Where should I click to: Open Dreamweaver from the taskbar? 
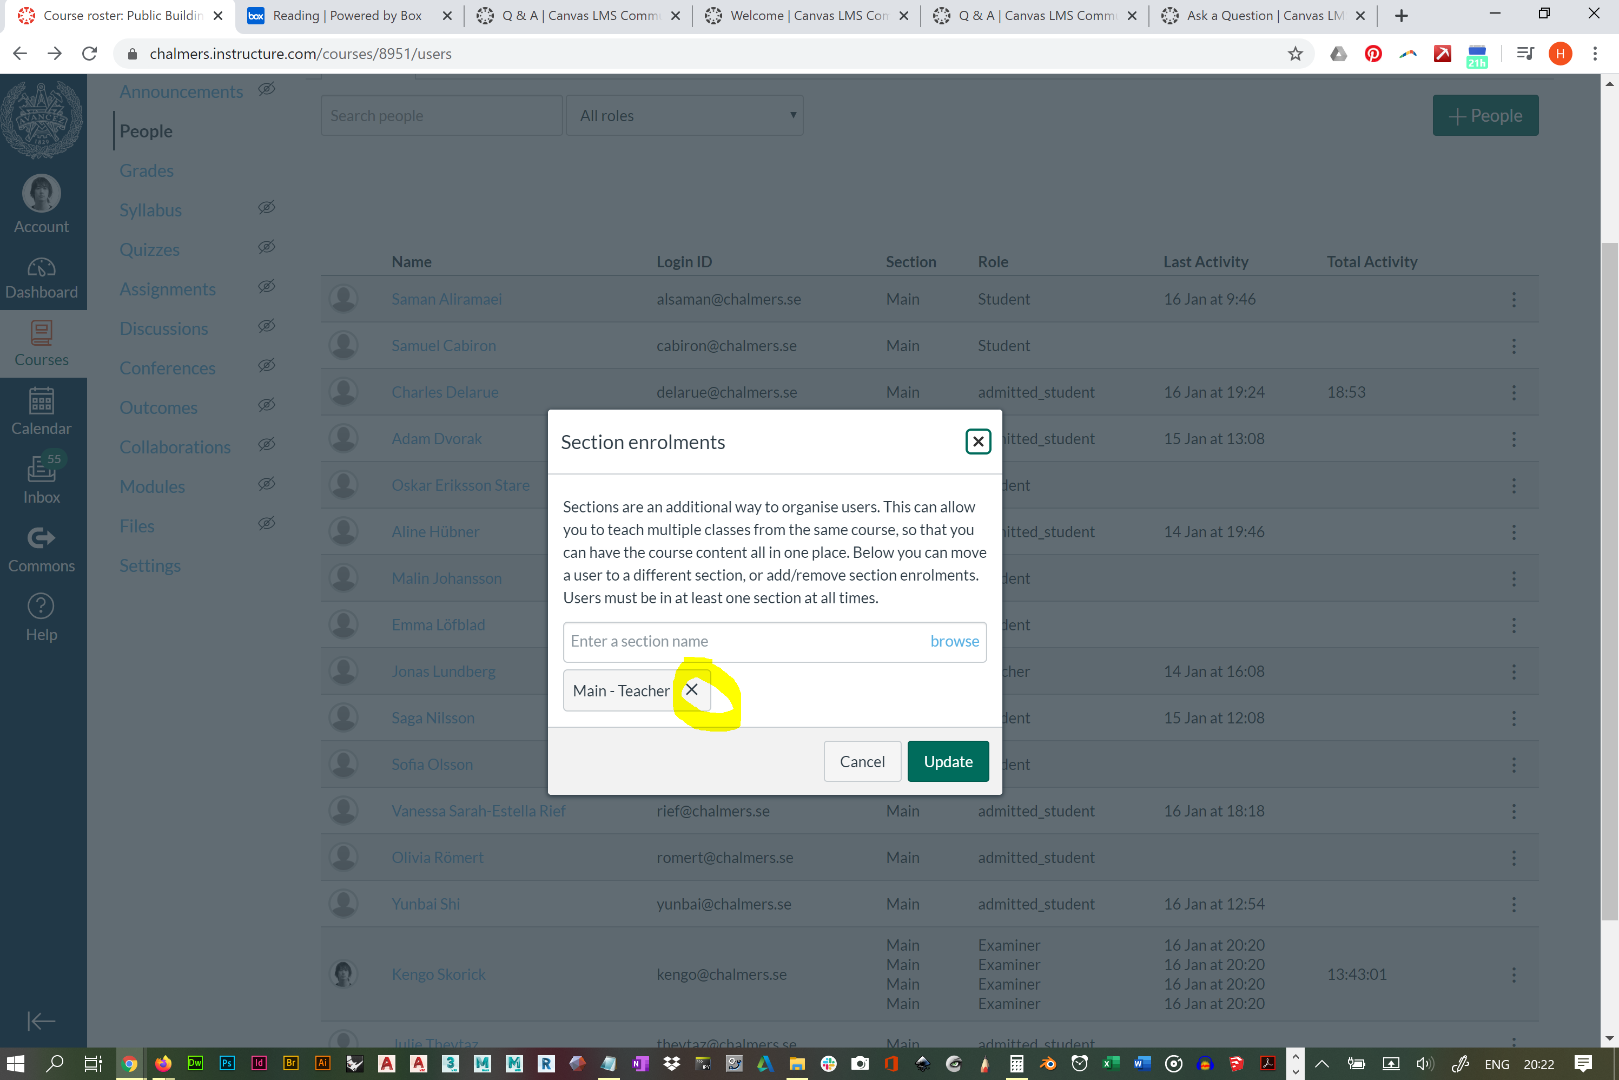195,1063
